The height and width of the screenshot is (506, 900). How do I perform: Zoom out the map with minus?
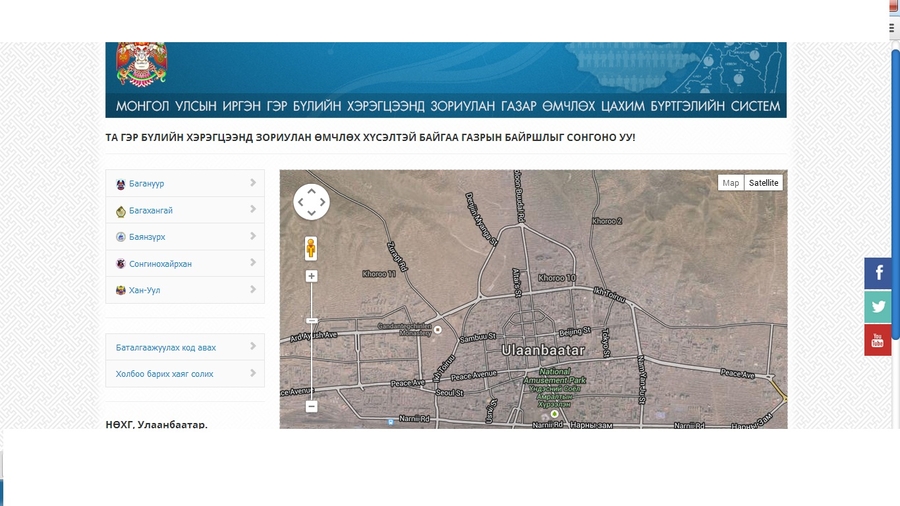(x=311, y=406)
